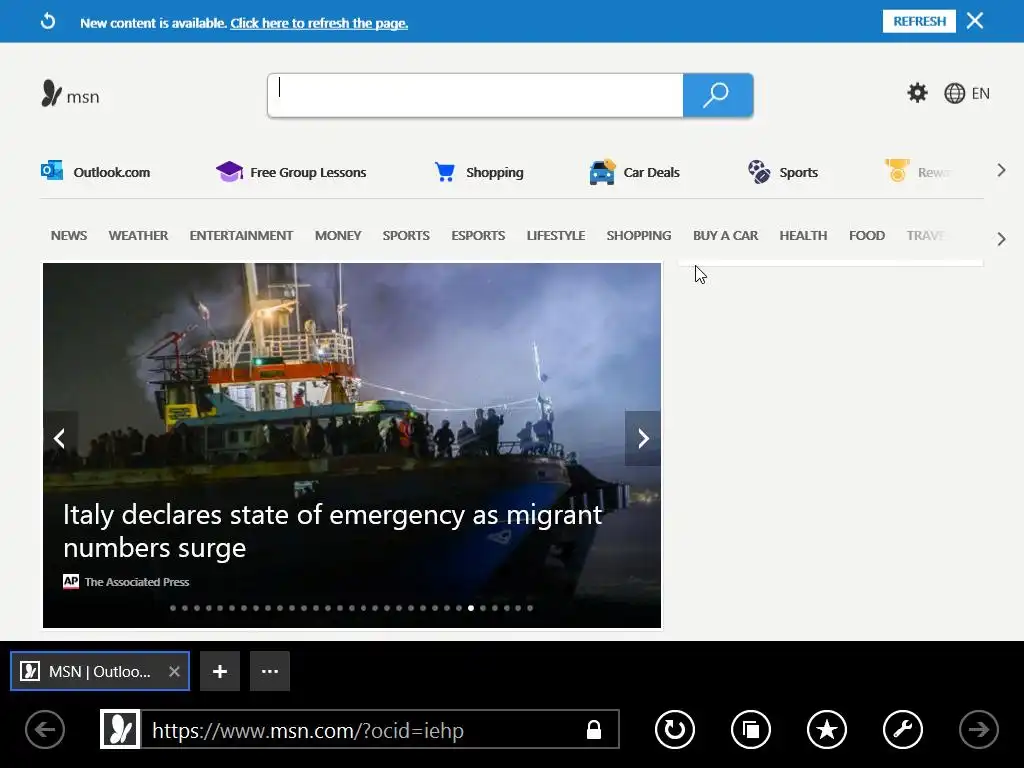
Task: Open Favorites with star button
Action: [x=827, y=729]
